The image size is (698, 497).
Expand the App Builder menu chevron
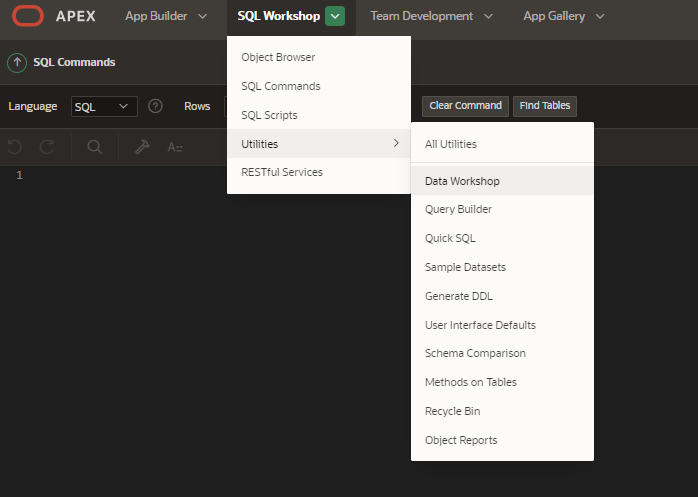point(203,16)
